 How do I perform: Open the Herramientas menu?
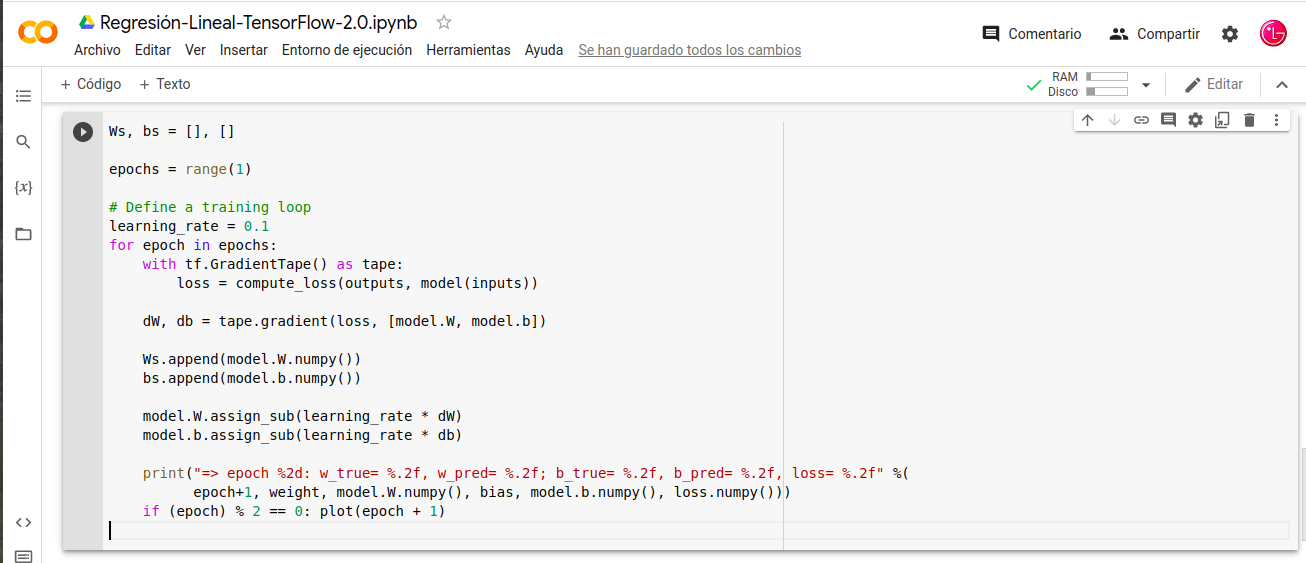[x=468, y=50]
